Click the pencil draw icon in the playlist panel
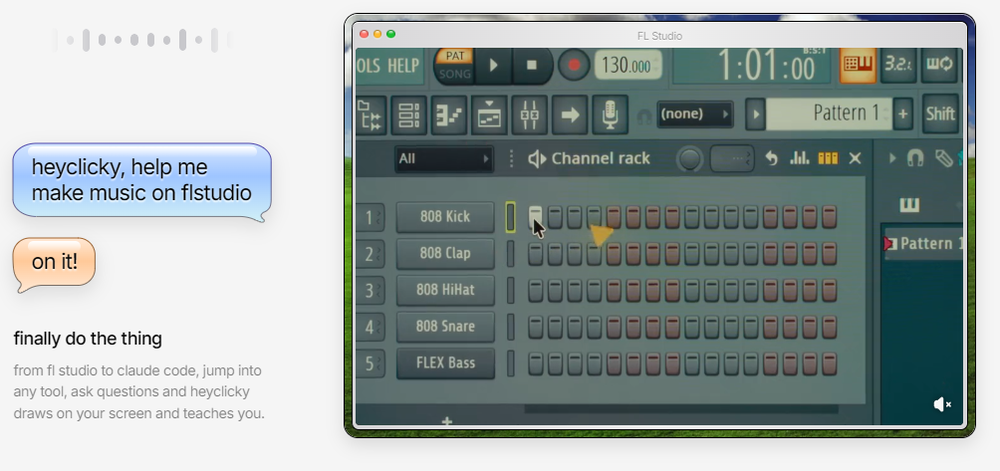Screen dimensions: 1000x471 coord(945,158)
